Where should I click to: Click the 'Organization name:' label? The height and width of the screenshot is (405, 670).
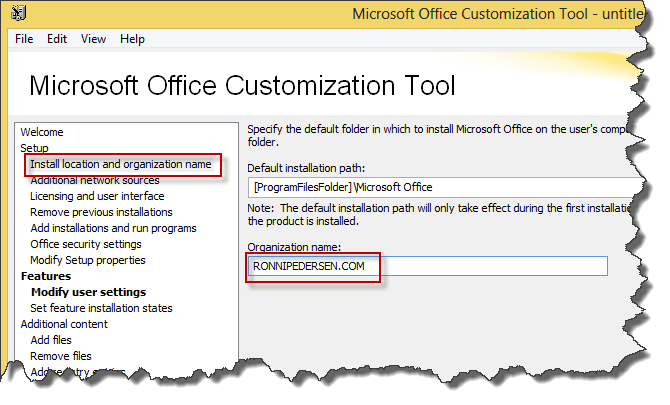pos(294,247)
